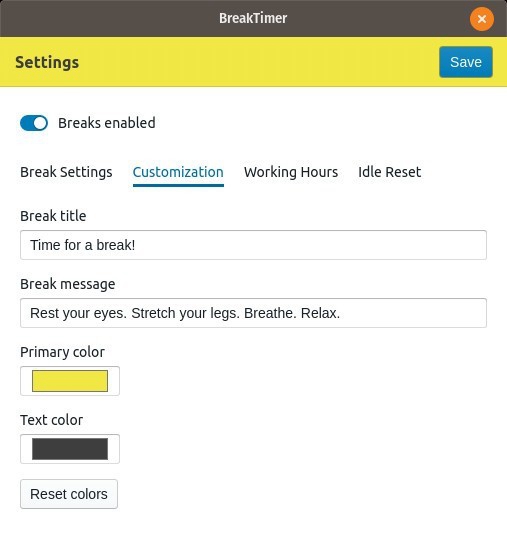This screenshot has width=507, height=550.
Task: Close the BreakTimer window with orange X
Action: pos(482,19)
